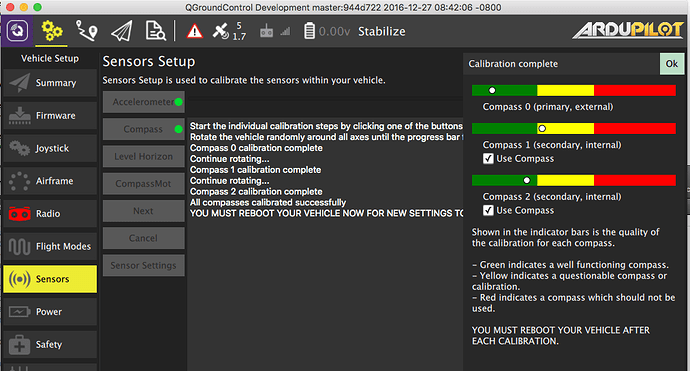Click Compass 1 quality indicator bar
The height and width of the screenshot is (371, 690).
pyautogui.click(x=574, y=129)
